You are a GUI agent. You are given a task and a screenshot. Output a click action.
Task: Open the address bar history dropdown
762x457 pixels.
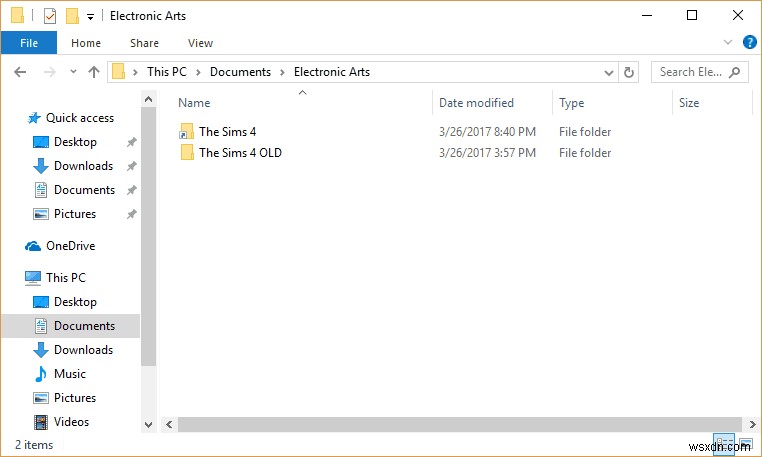pyautogui.click(x=608, y=72)
